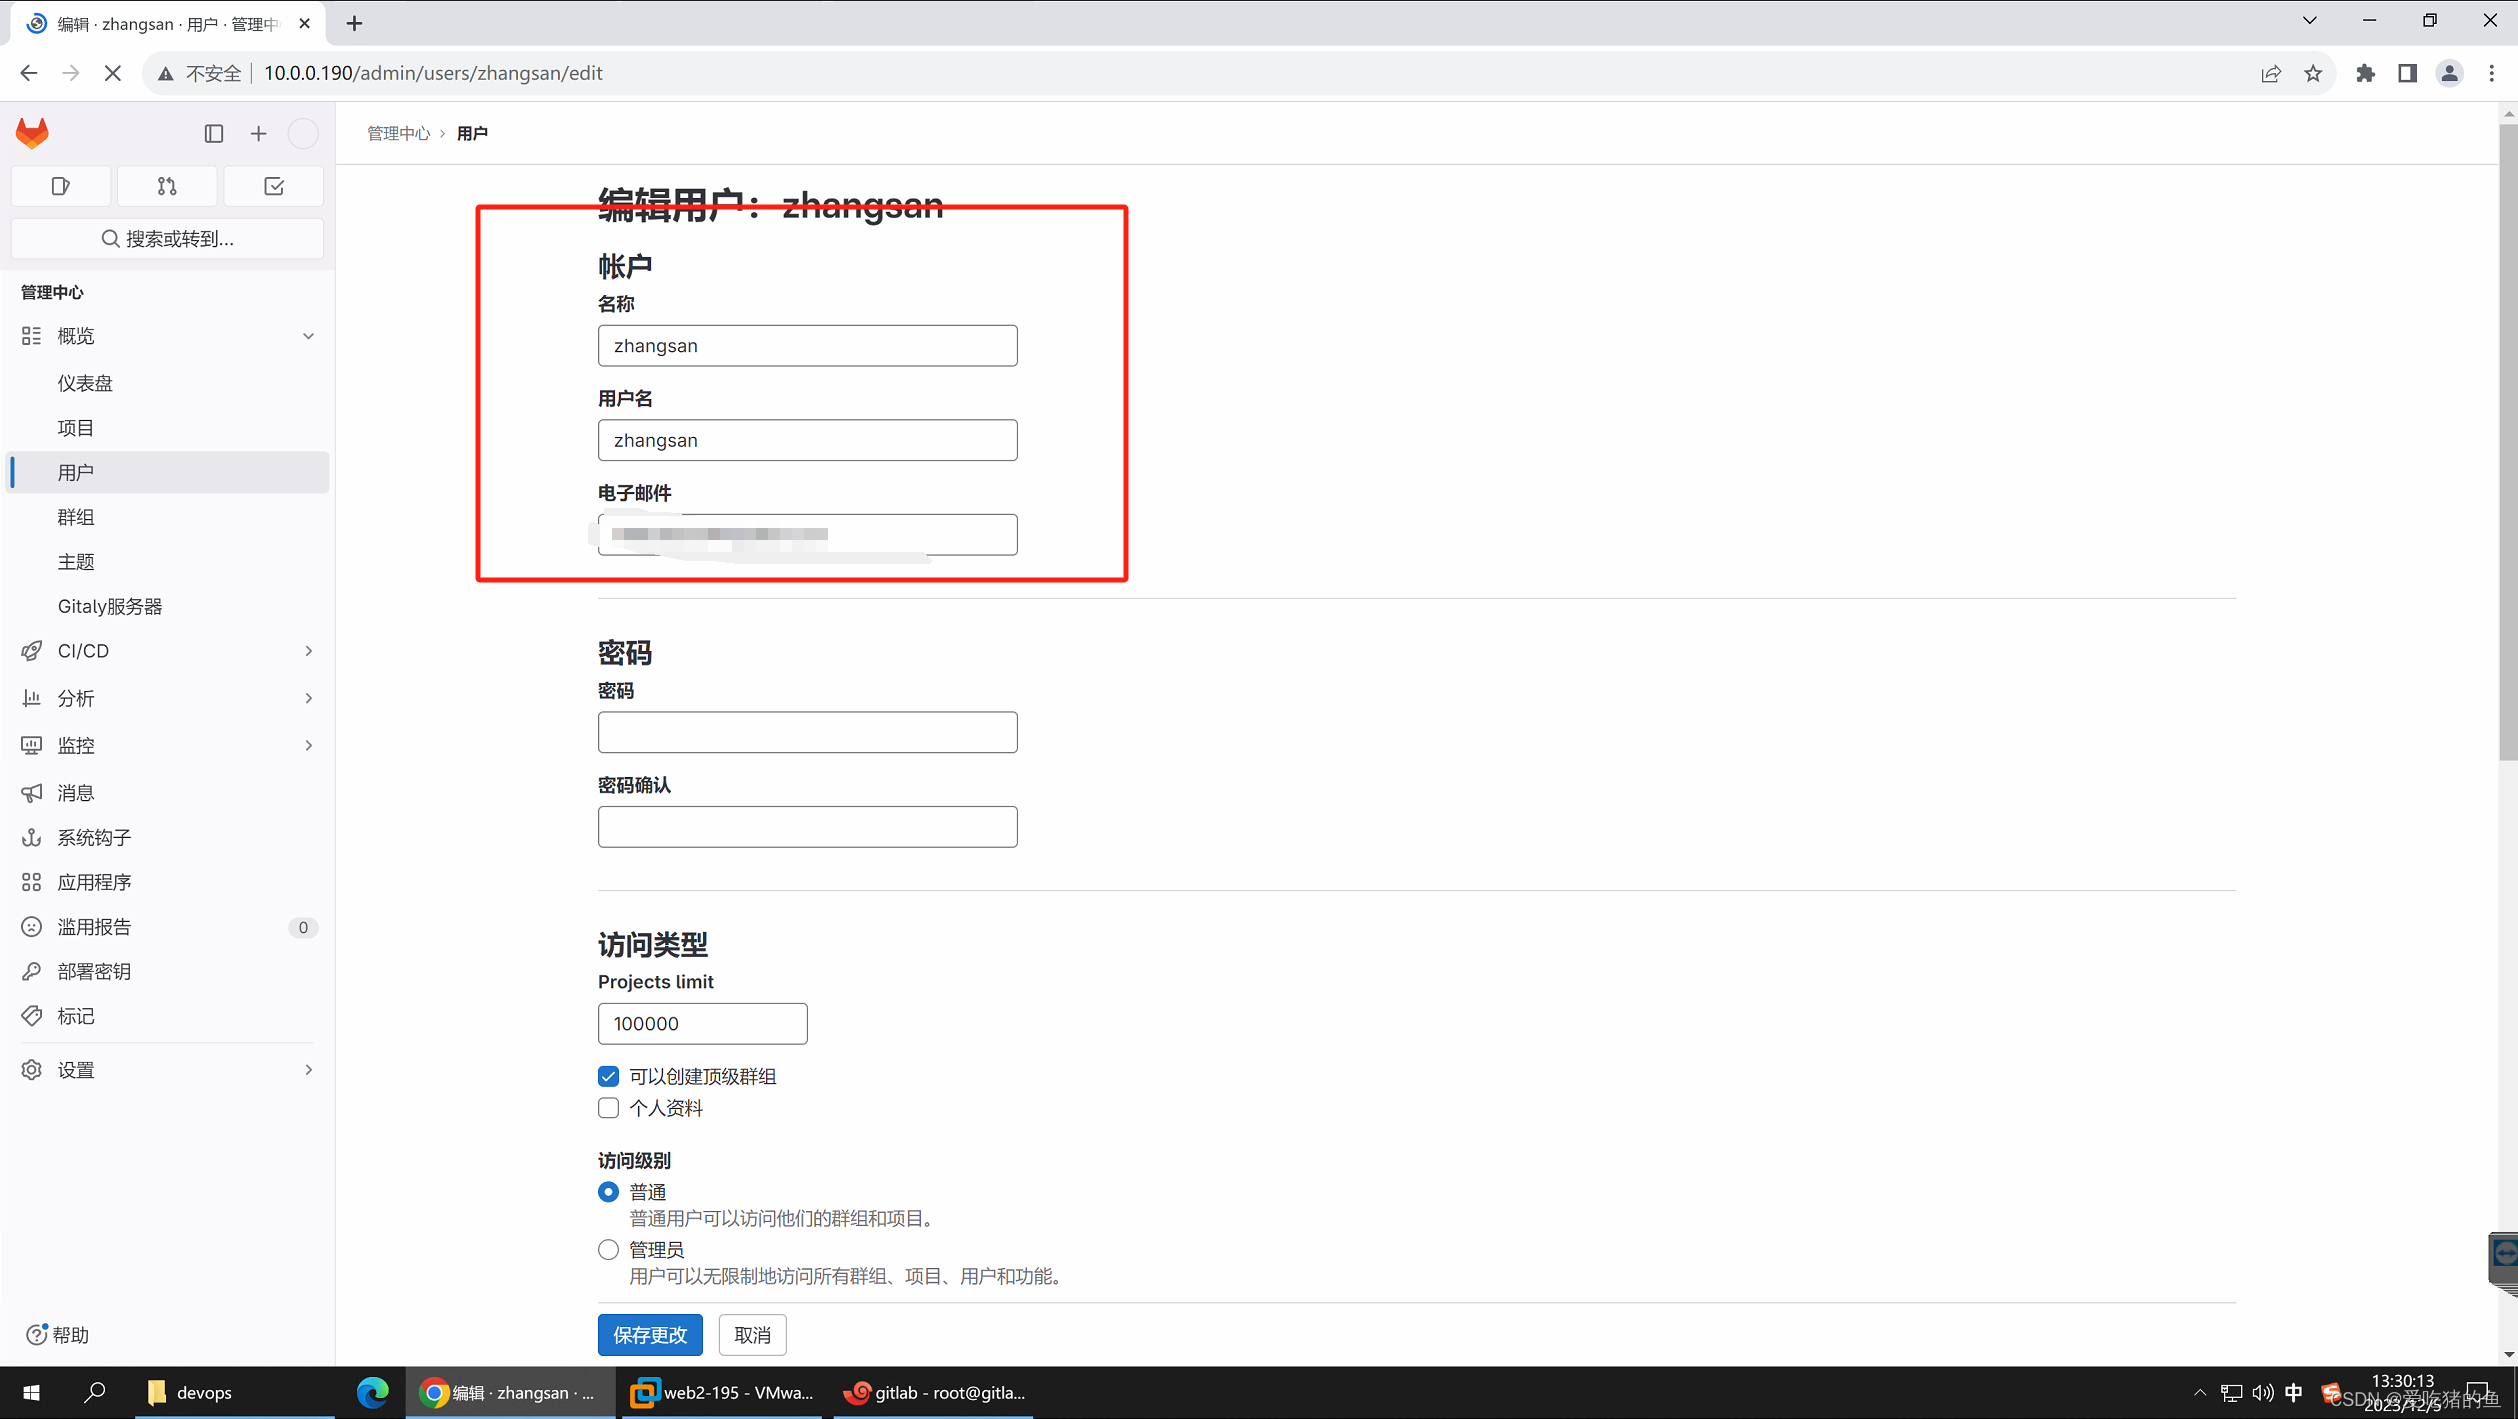Screen dimensions: 2518x1419
Task: Open 部署密钥 in sidebar
Action: coord(168,972)
